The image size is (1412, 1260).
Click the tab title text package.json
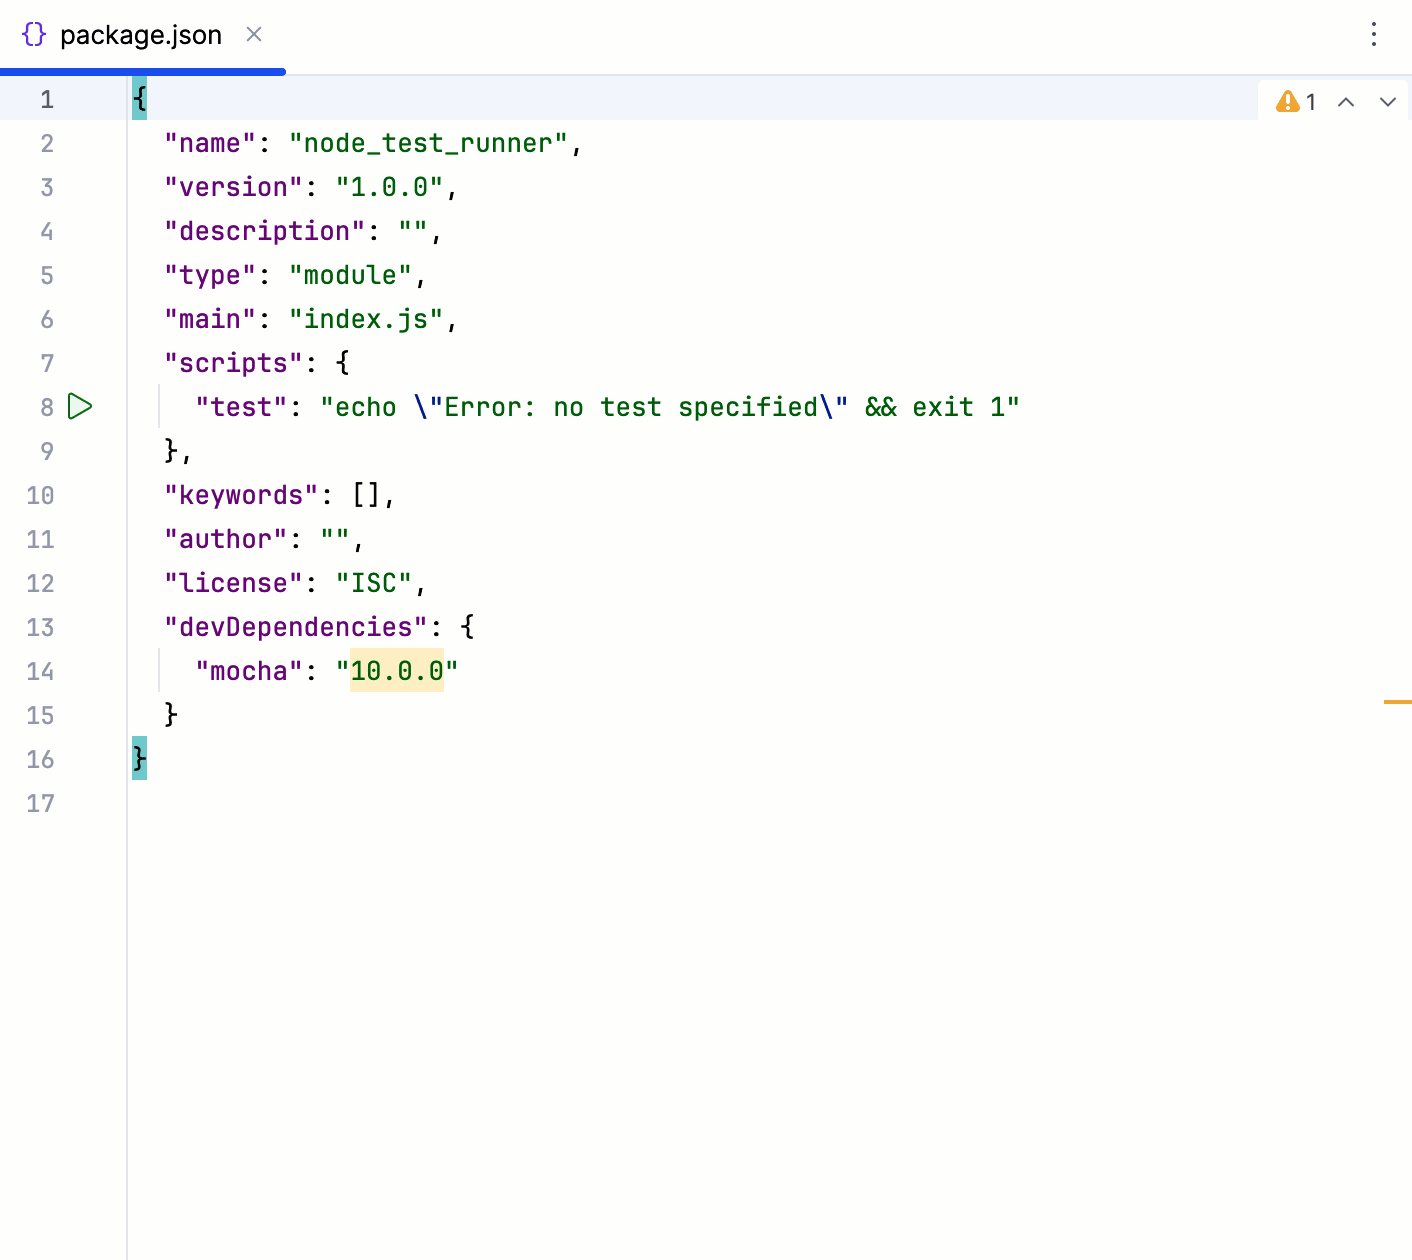click(x=140, y=34)
